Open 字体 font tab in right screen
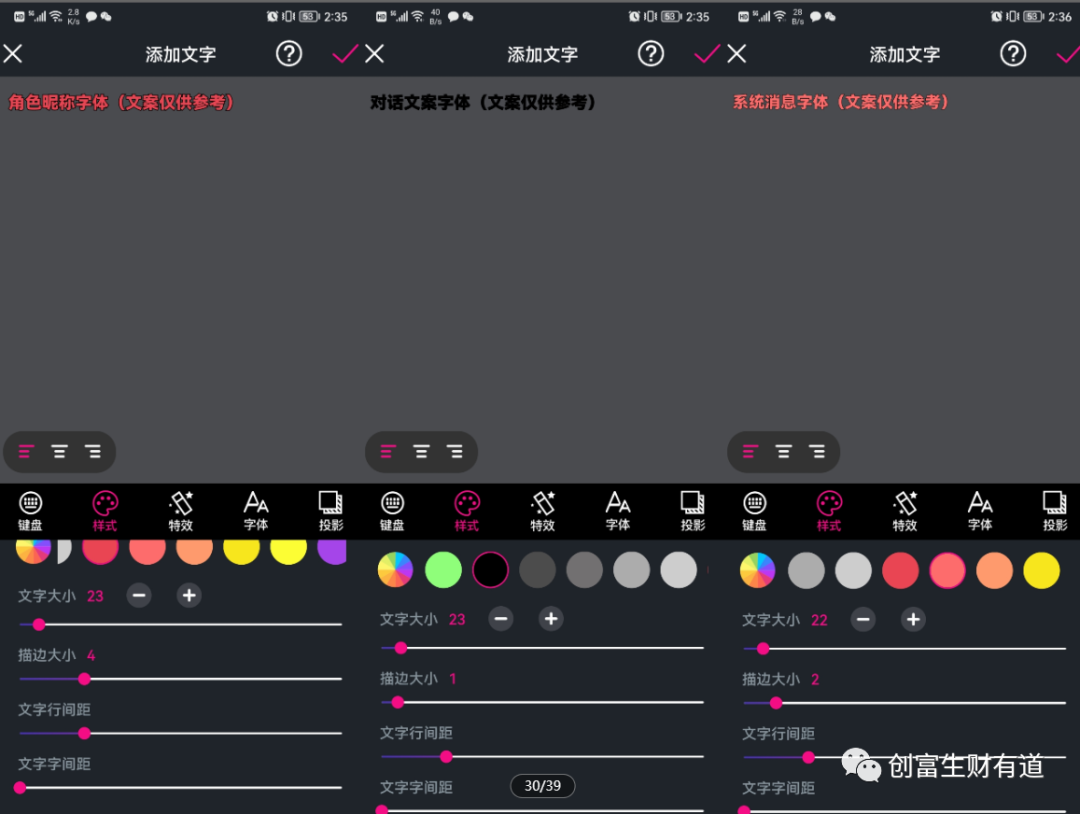Image resolution: width=1080 pixels, height=814 pixels. (980, 510)
